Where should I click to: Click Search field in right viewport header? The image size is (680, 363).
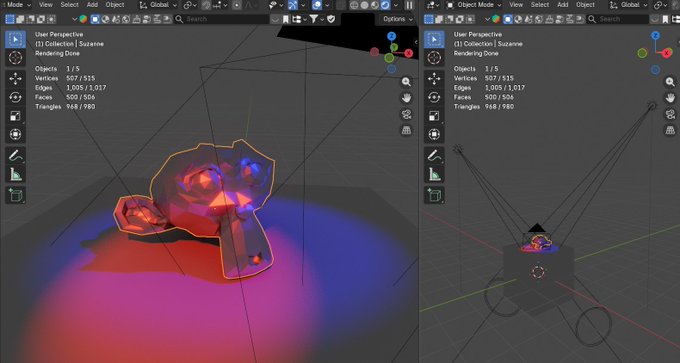coord(618,19)
